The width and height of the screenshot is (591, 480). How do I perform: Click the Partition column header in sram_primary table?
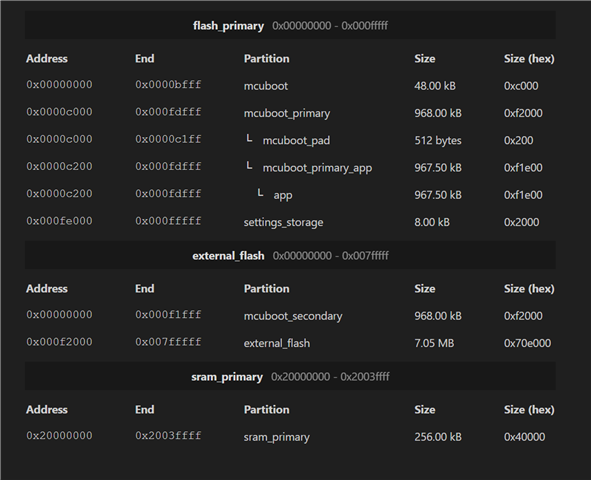point(266,410)
